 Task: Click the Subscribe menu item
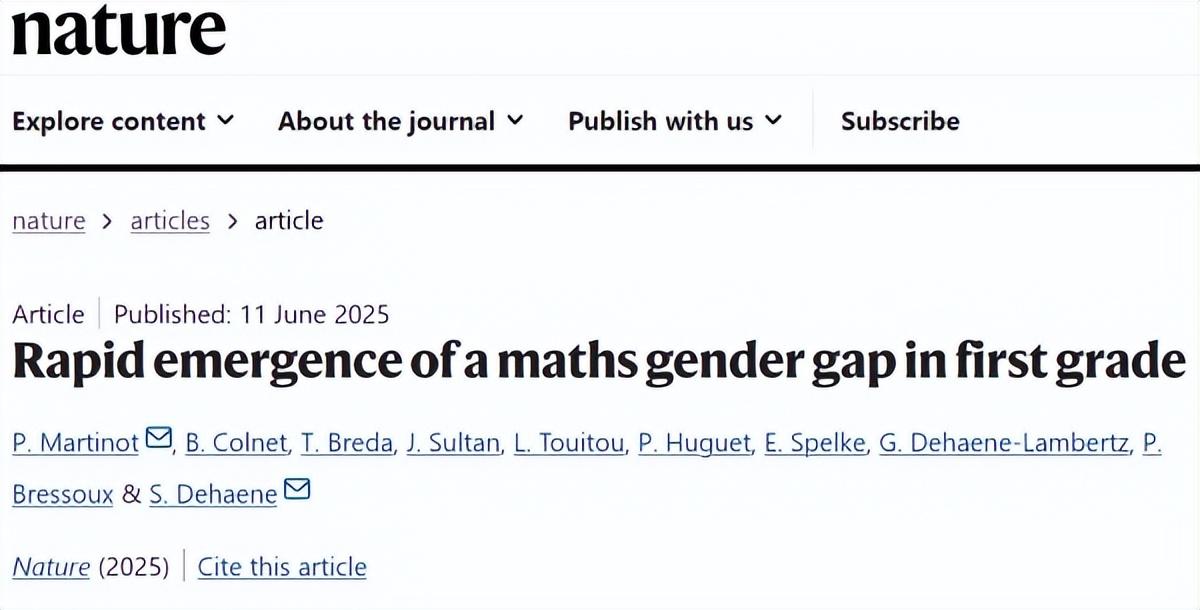[899, 122]
